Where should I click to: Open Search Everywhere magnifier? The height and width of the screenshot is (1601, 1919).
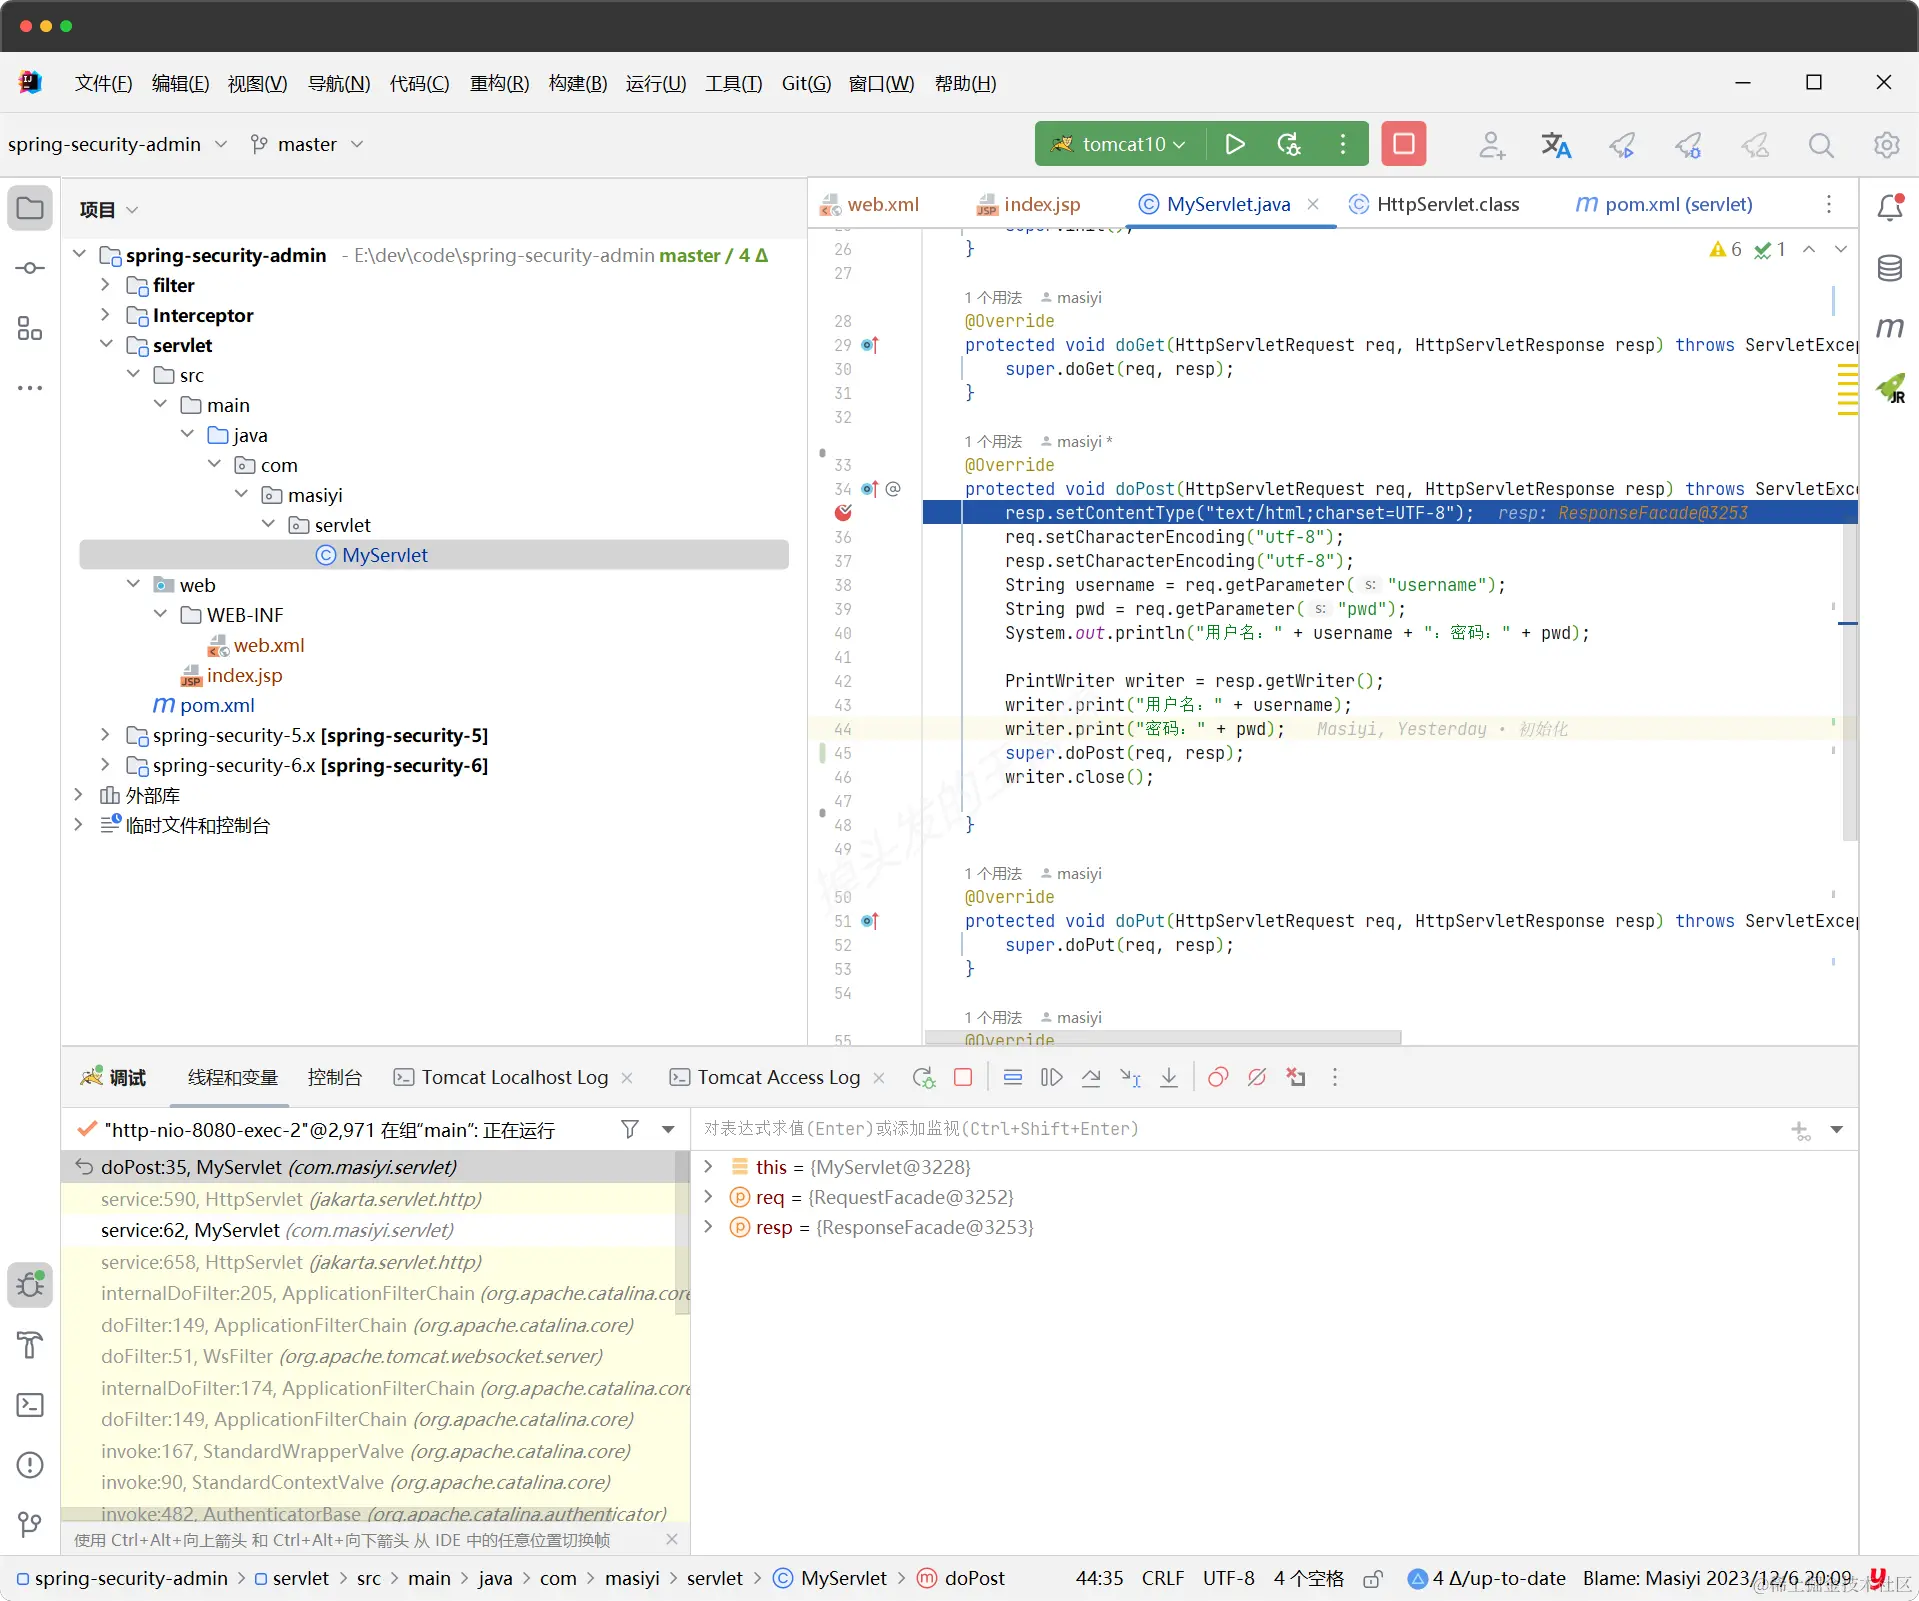1821,145
